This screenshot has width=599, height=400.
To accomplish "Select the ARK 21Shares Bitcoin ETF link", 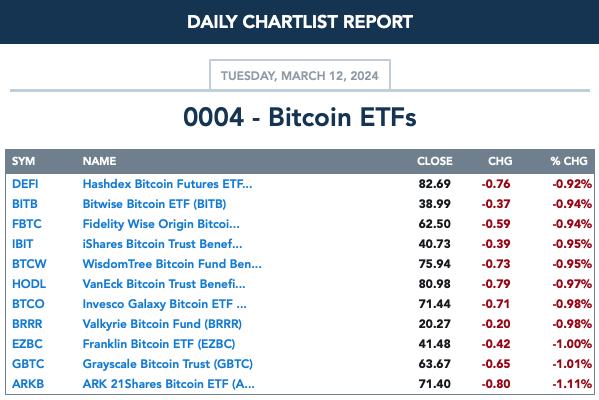I will click(168, 384).
